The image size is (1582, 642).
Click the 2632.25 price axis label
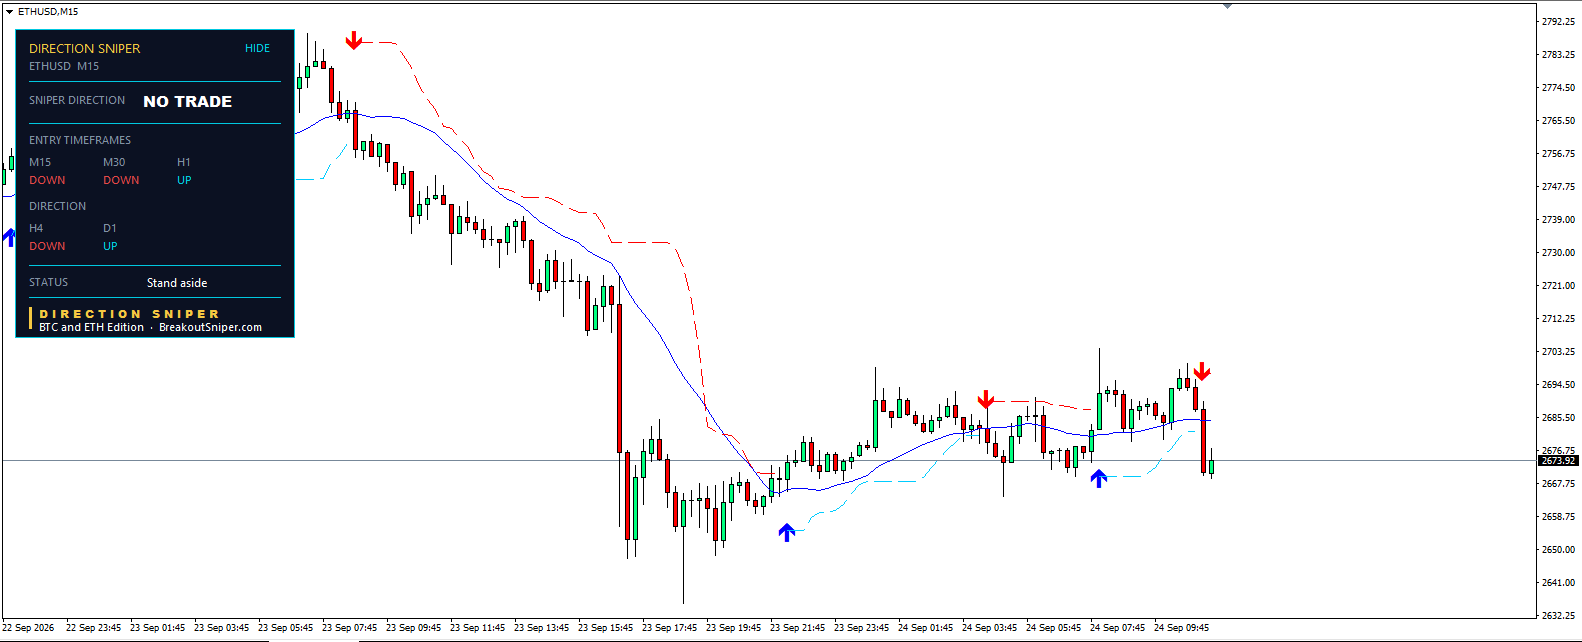tap(1558, 615)
